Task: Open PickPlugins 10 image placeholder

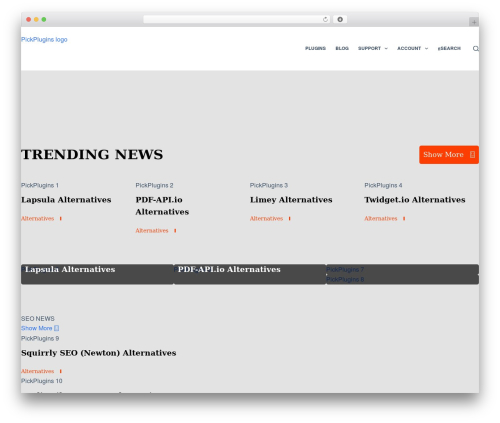Action: tap(42, 381)
